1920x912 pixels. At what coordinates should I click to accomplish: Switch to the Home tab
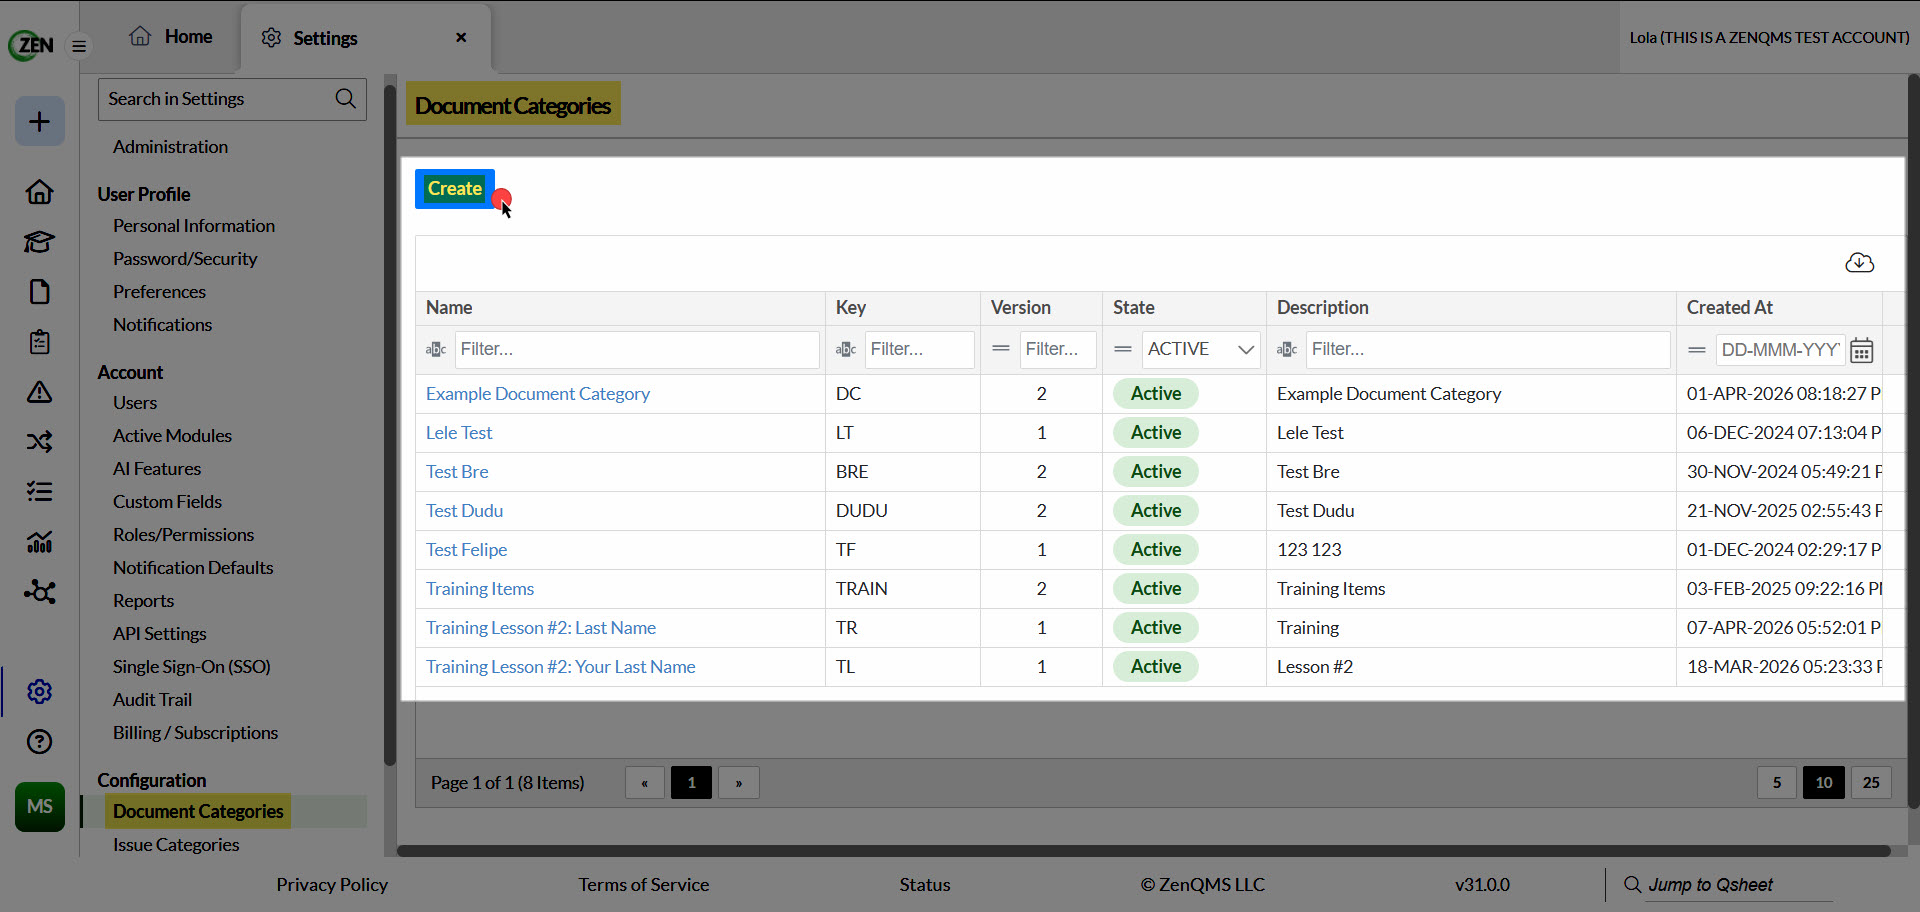click(171, 37)
